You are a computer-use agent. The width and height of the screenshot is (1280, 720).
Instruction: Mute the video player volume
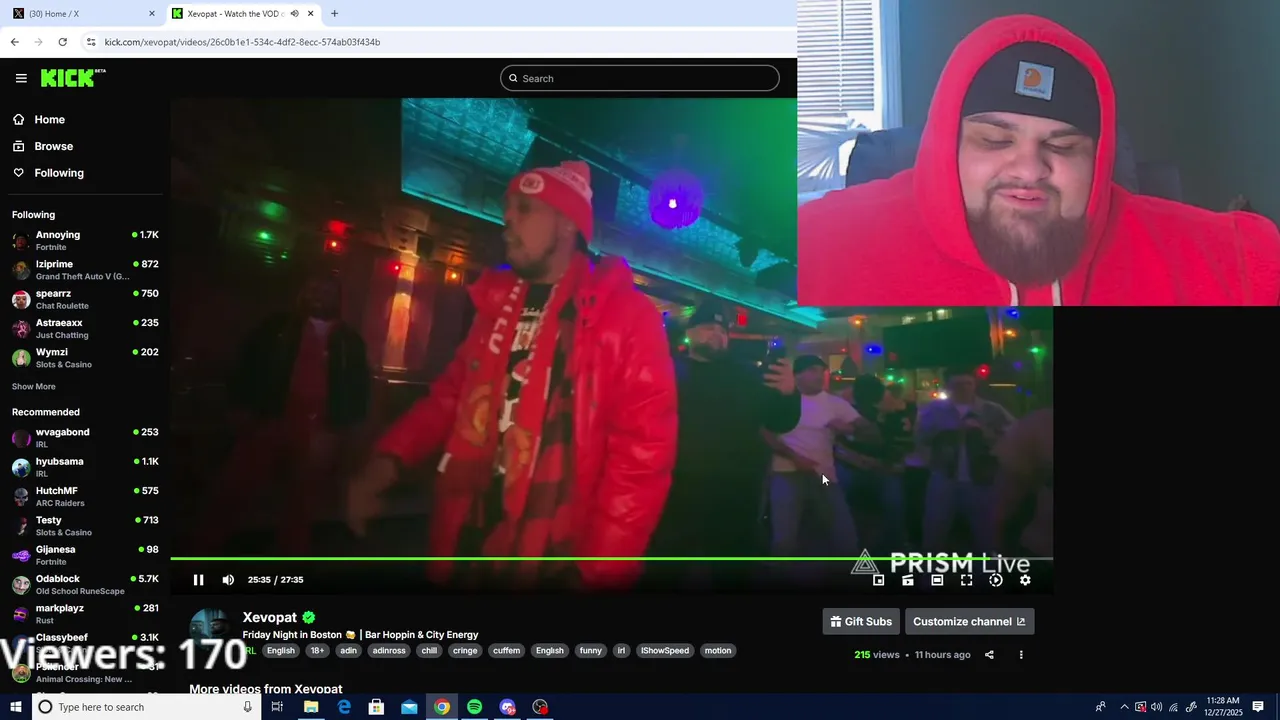228,580
